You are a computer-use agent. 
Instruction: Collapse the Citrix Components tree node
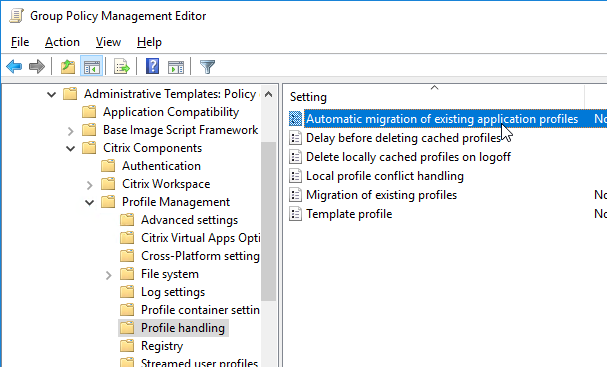point(70,148)
